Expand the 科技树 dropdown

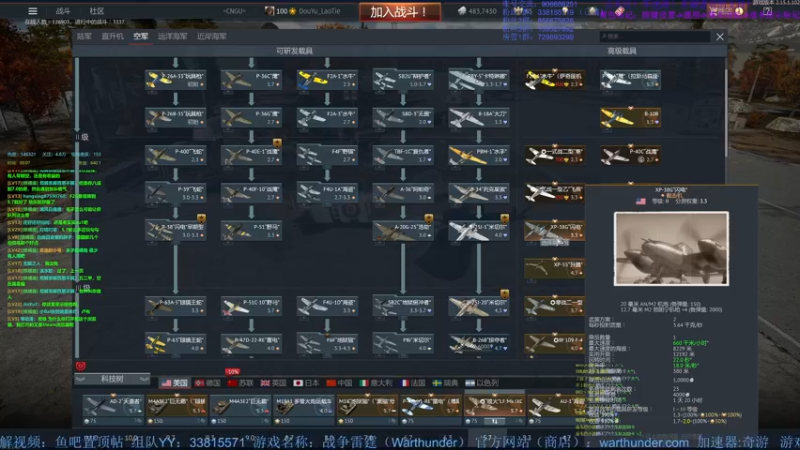tap(112, 379)
